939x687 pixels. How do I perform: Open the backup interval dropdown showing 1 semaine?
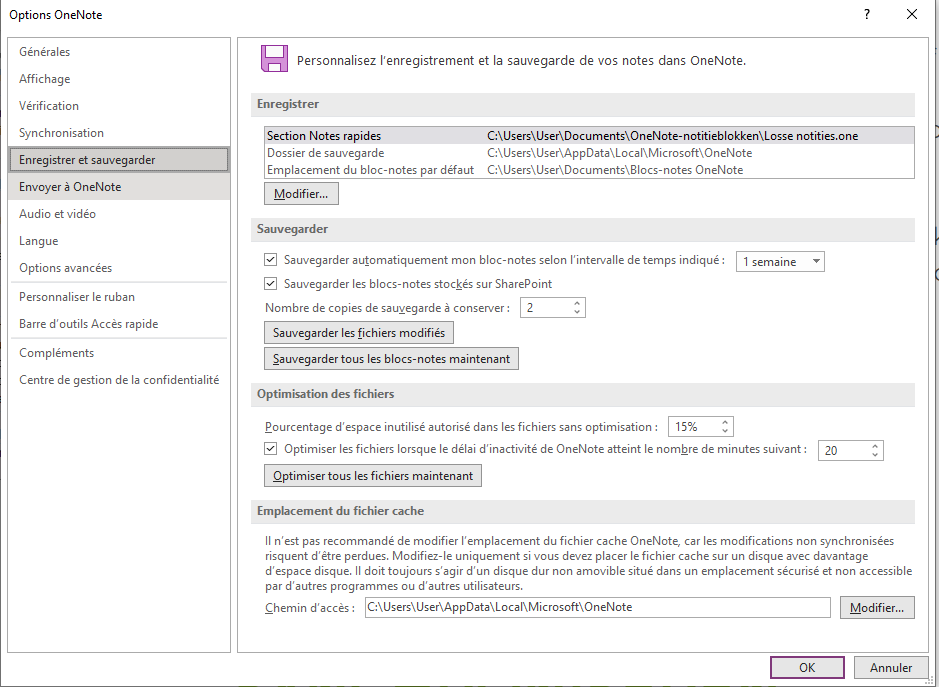coord(780,262)
